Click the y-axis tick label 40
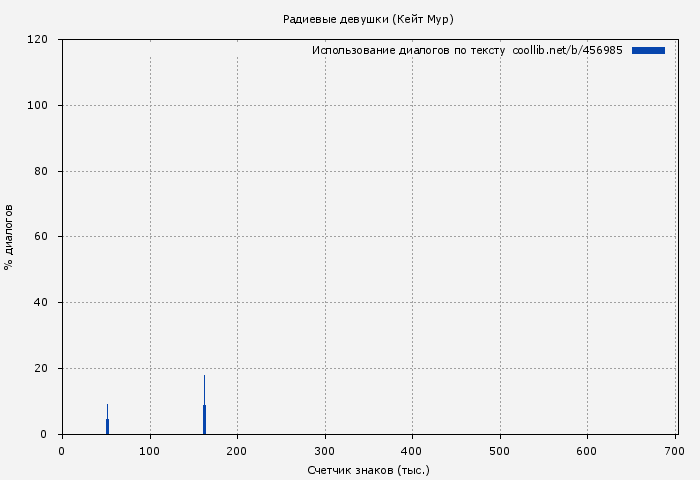Screen dimensions: 700x480 [x=42, y=303]
